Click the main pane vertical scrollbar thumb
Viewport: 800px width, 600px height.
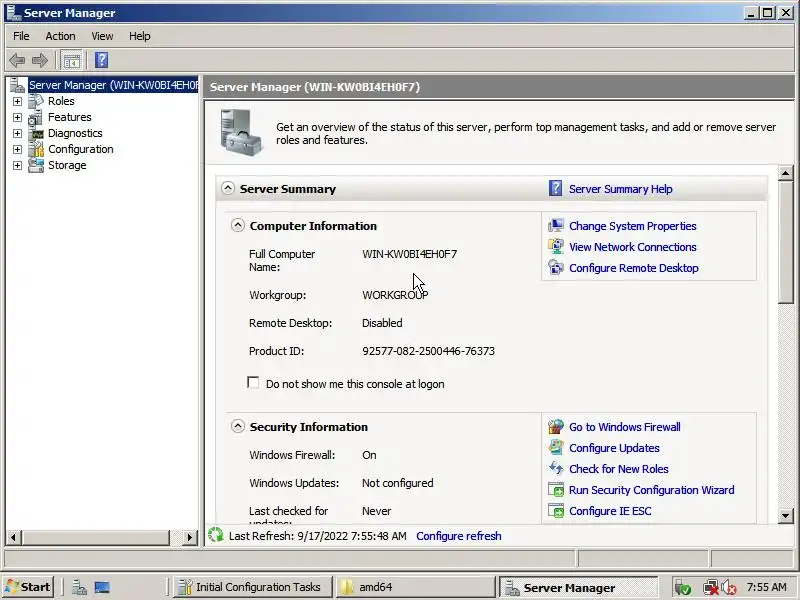(786, 242)
